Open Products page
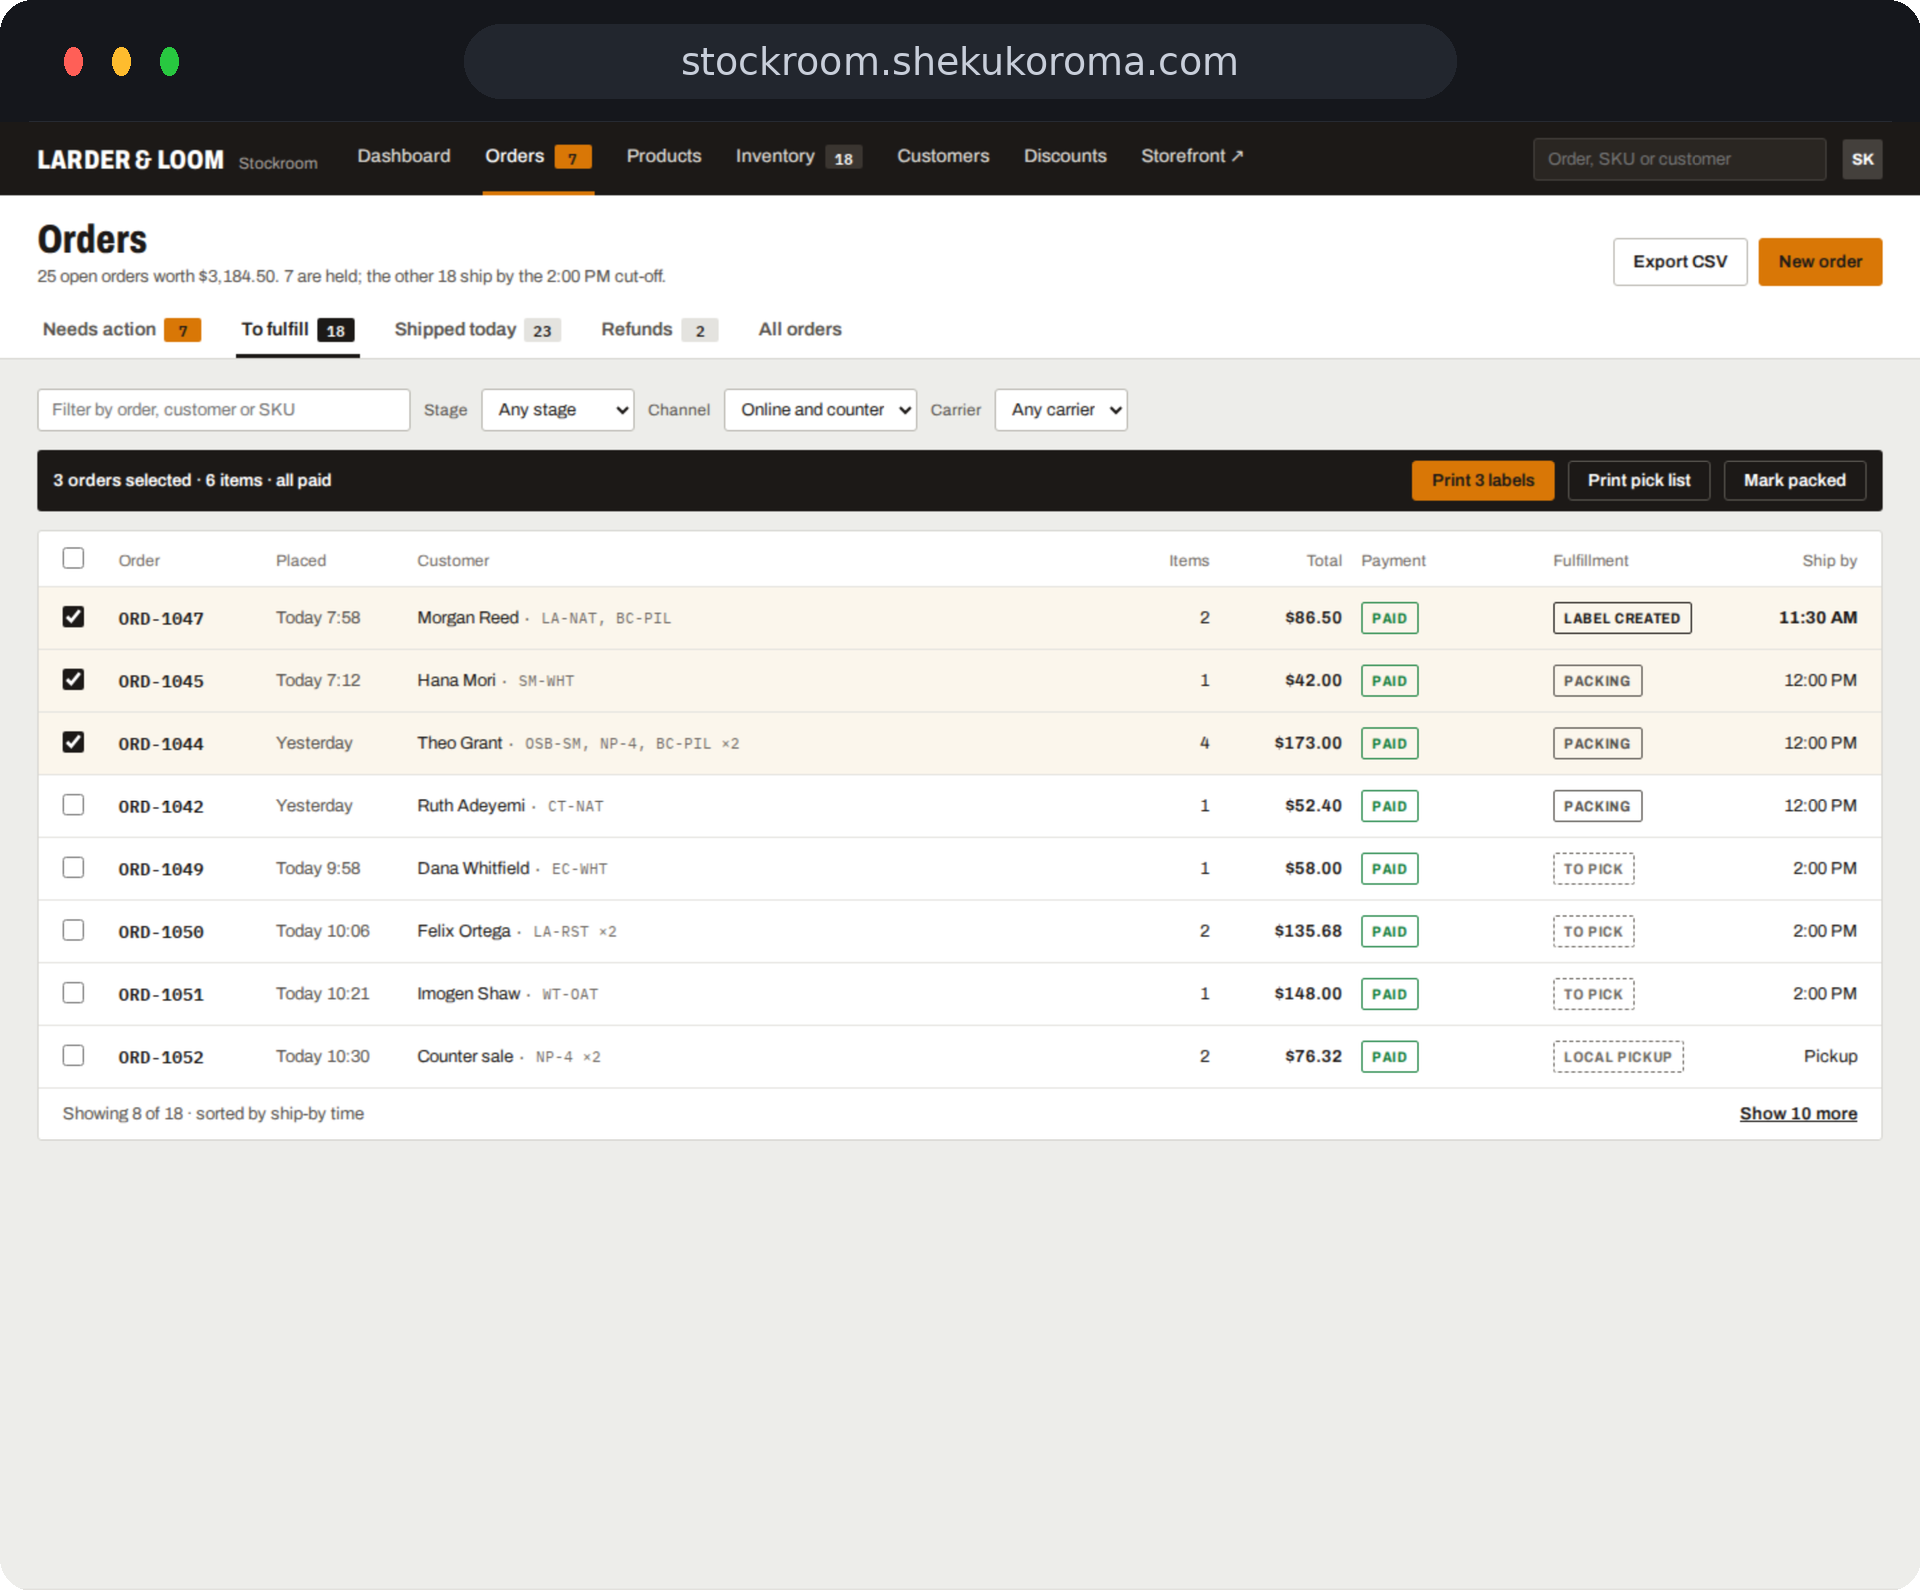Screen dimensions: 1920x1590 point(664,156)
